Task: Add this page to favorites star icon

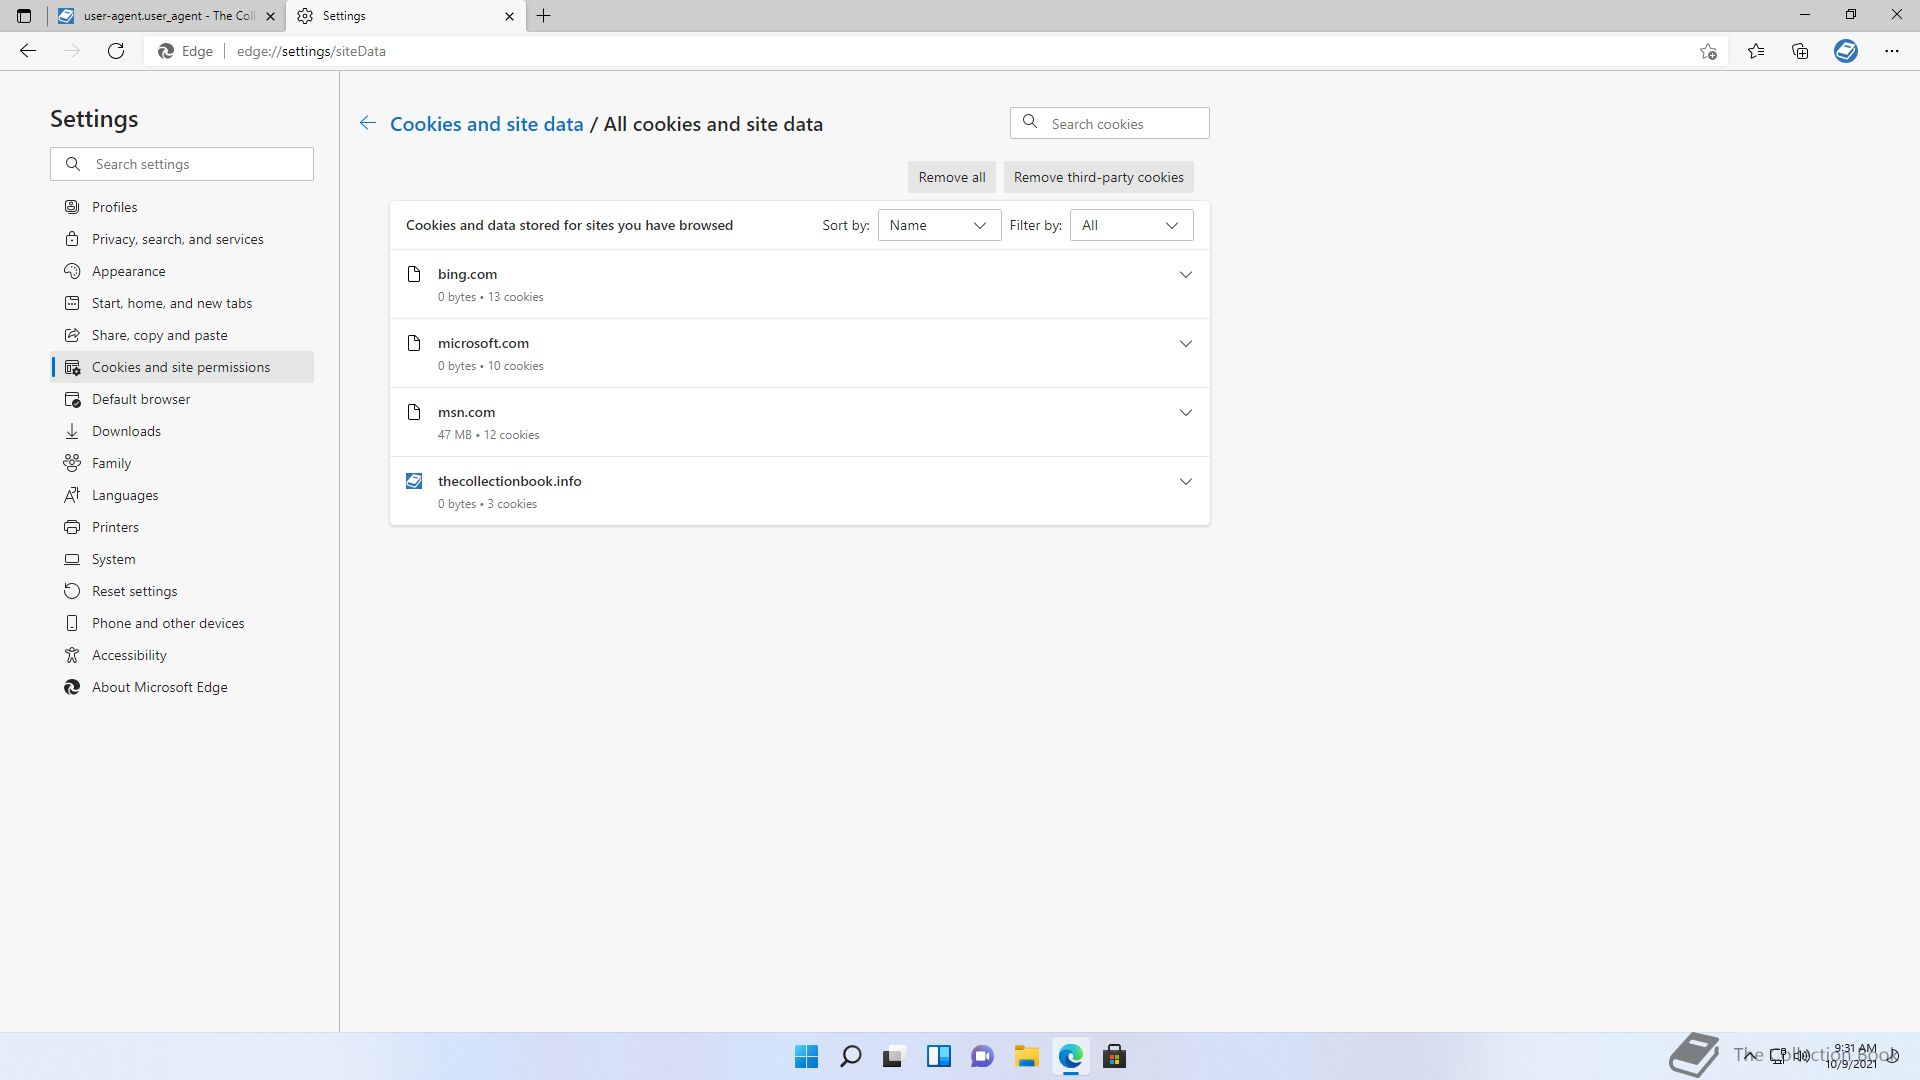Action: click(x=1708, y=51)
